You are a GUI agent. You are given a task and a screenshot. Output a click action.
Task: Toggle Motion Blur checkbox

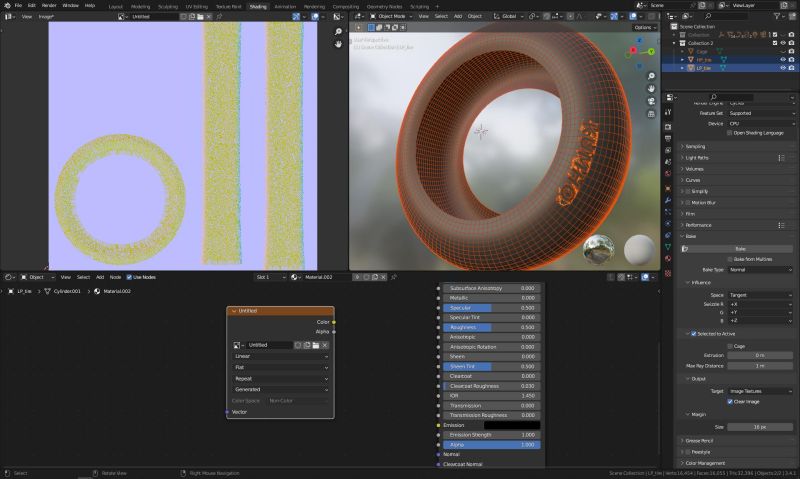tap(688, 203)
